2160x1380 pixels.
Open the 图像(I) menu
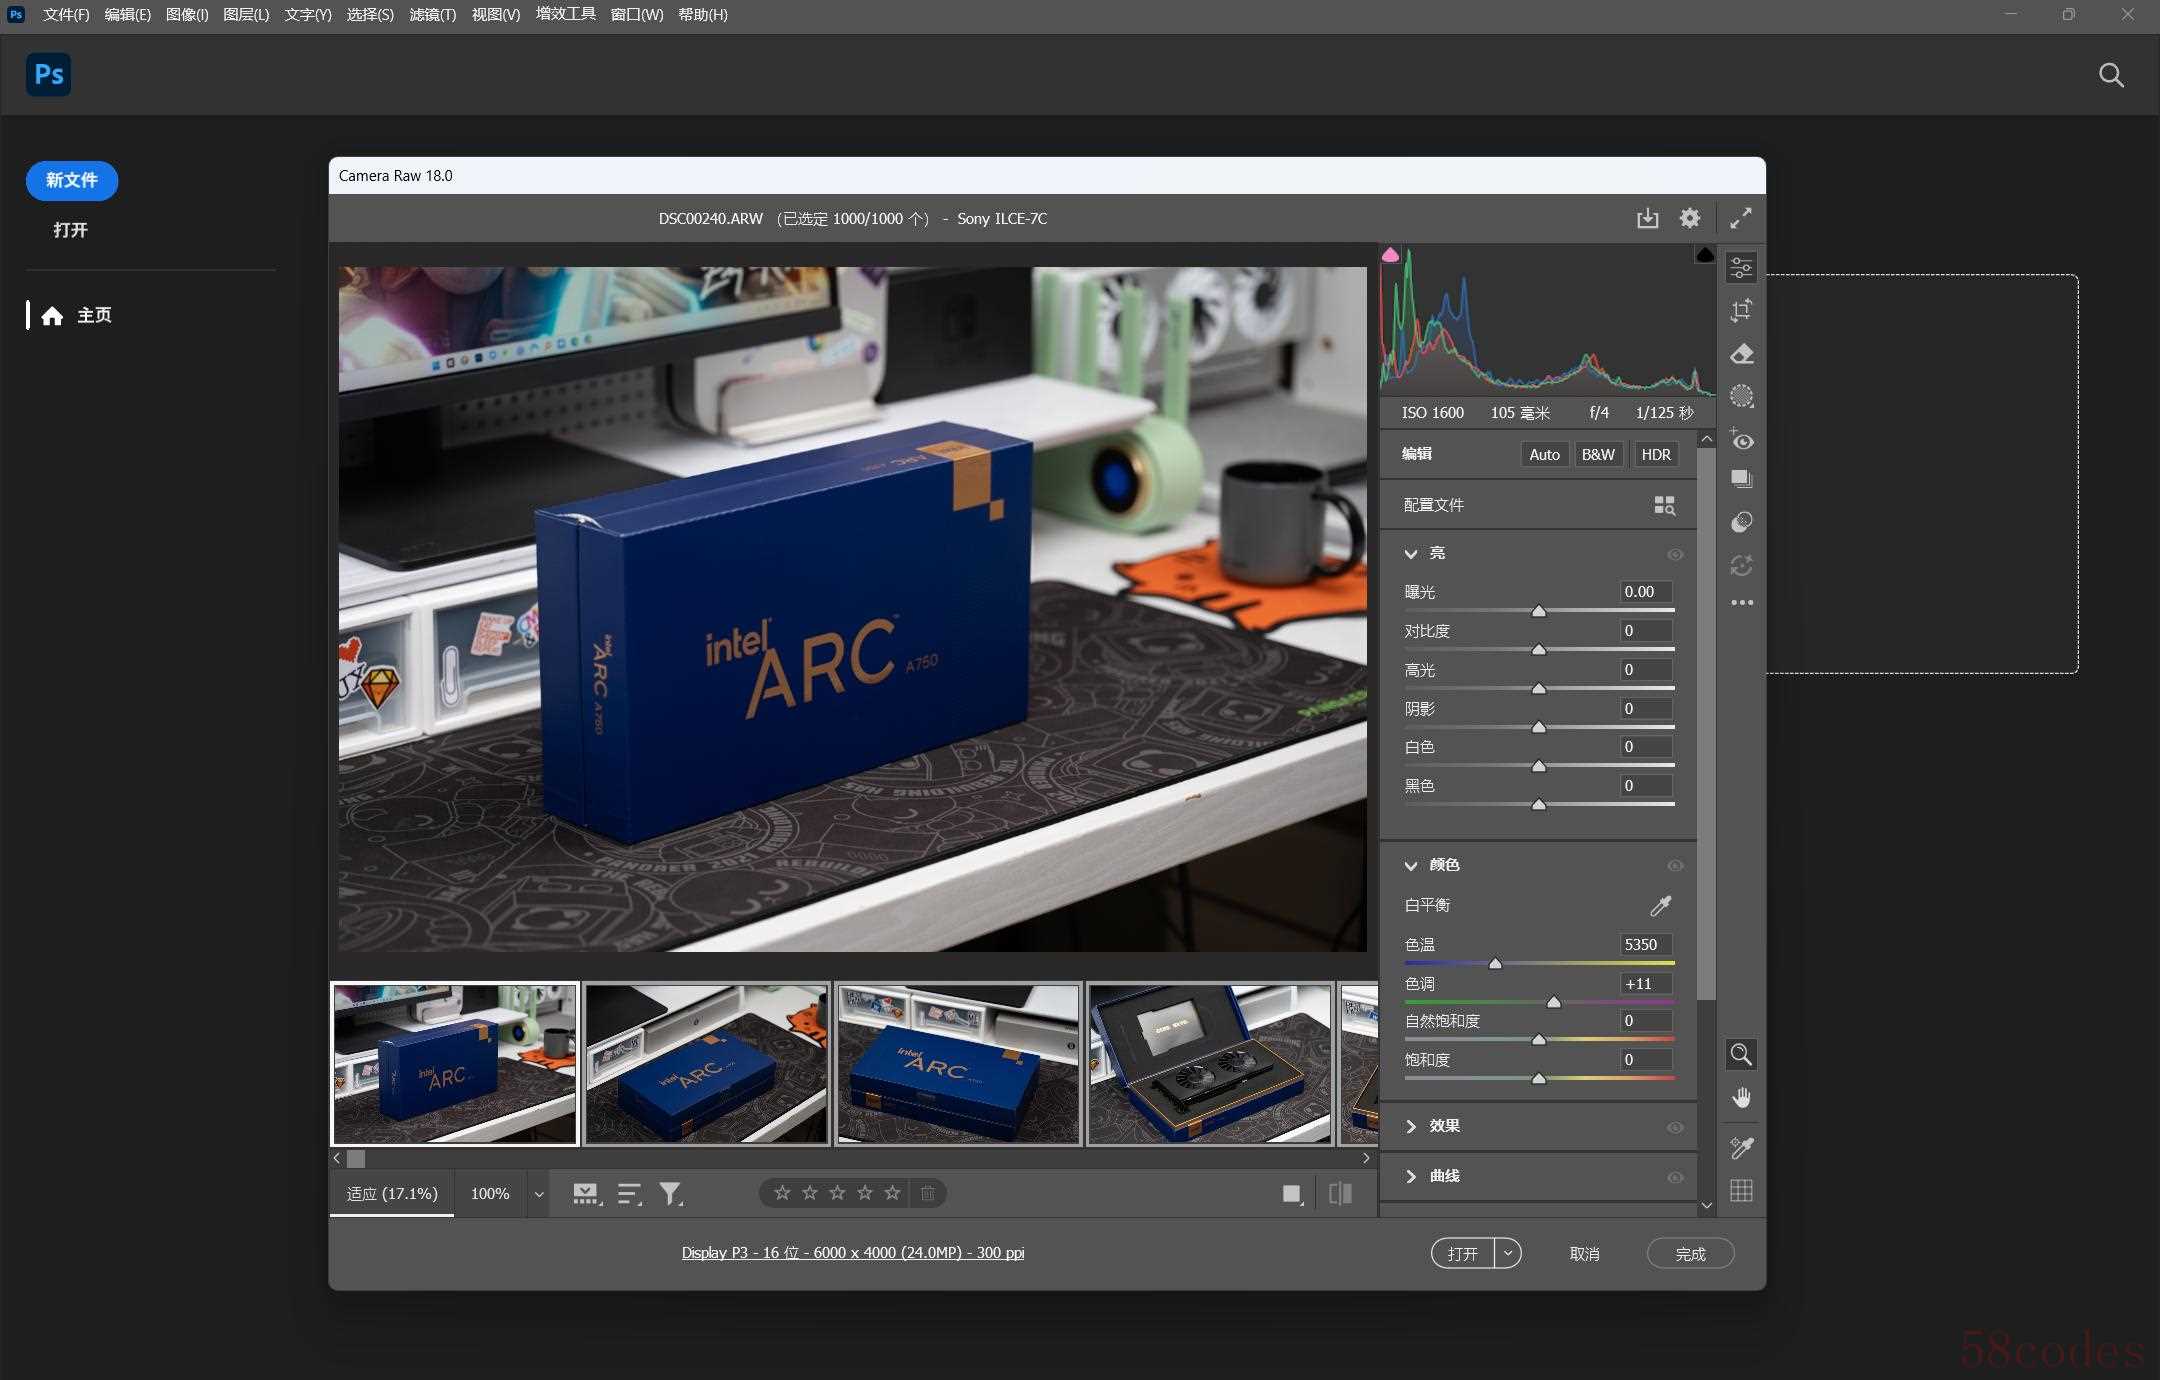[x=187, y=15]
